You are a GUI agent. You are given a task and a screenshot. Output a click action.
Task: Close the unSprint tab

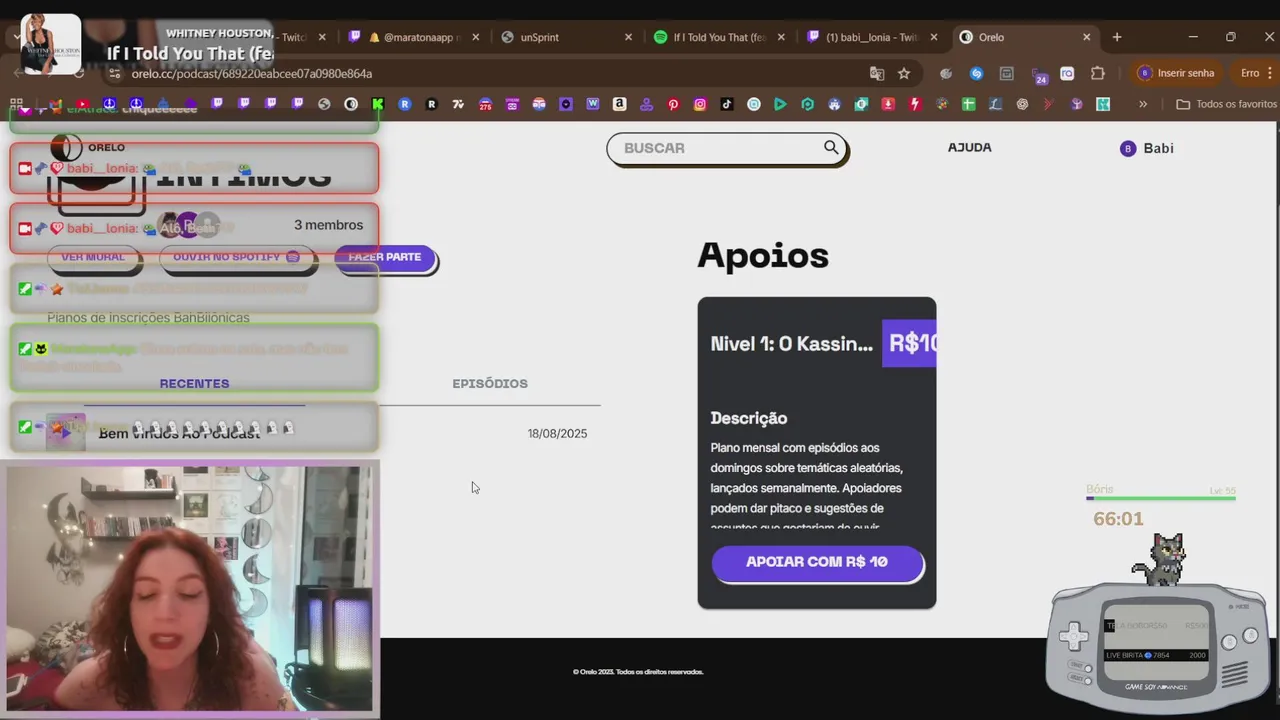(x=628, y=37)
